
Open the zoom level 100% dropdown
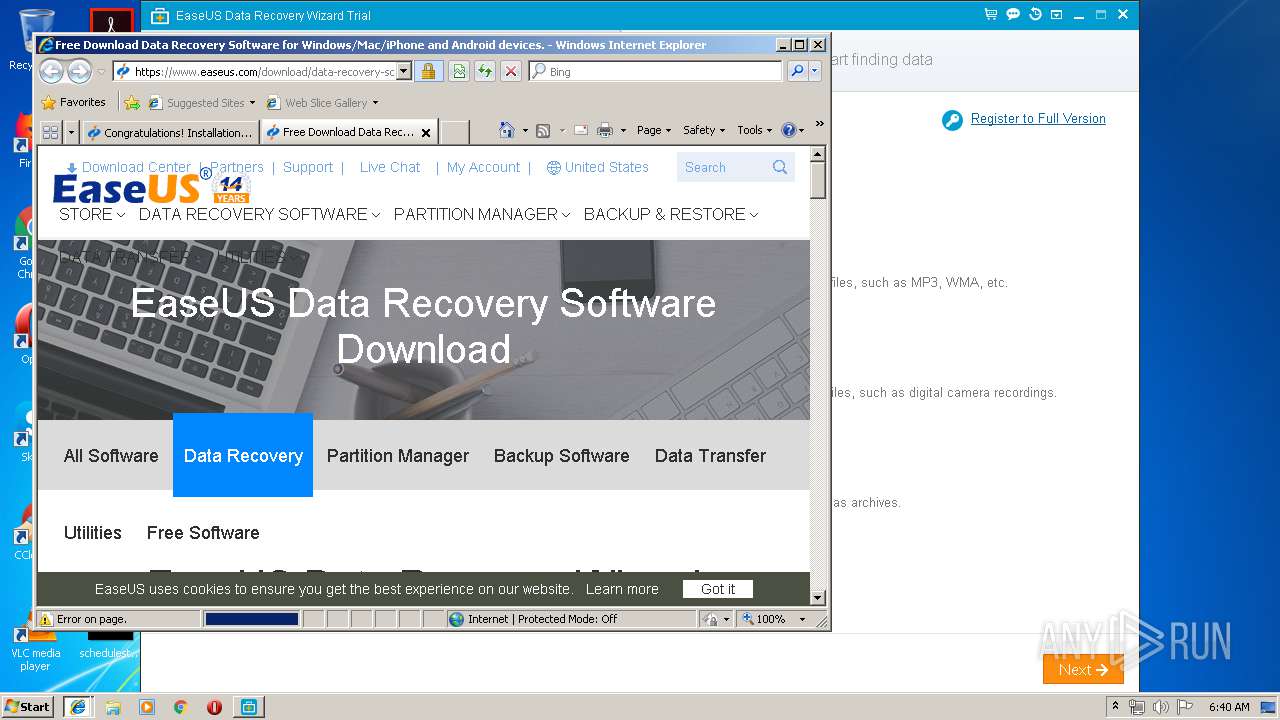point(801,619)
